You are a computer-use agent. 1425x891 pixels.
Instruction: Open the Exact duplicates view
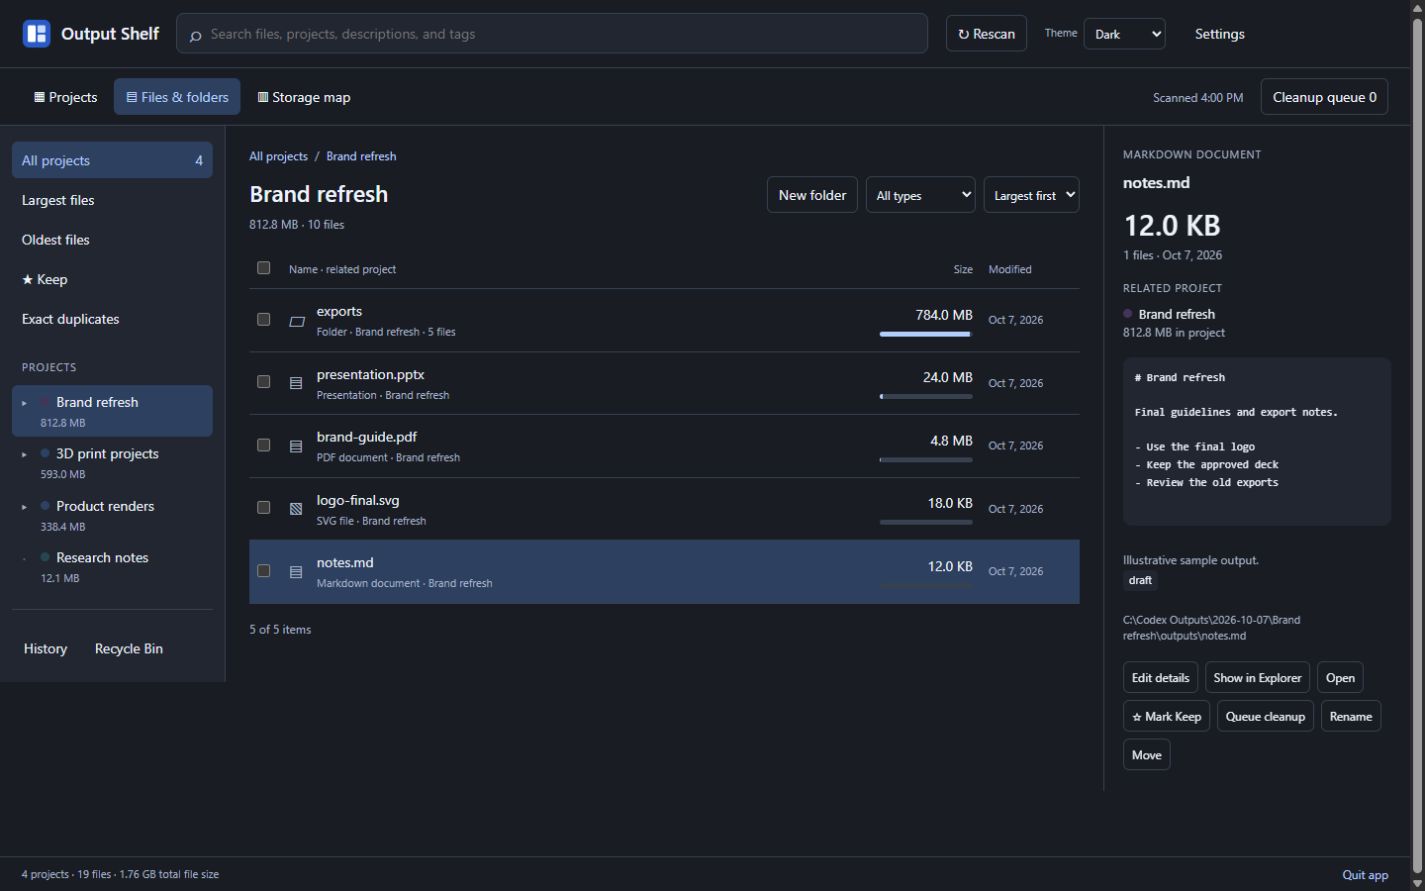pyautogui.click(x=112, y=319)
